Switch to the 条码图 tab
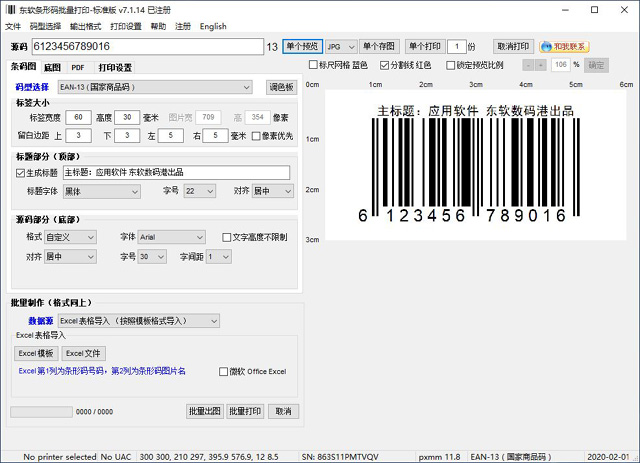 click(23, 67)
